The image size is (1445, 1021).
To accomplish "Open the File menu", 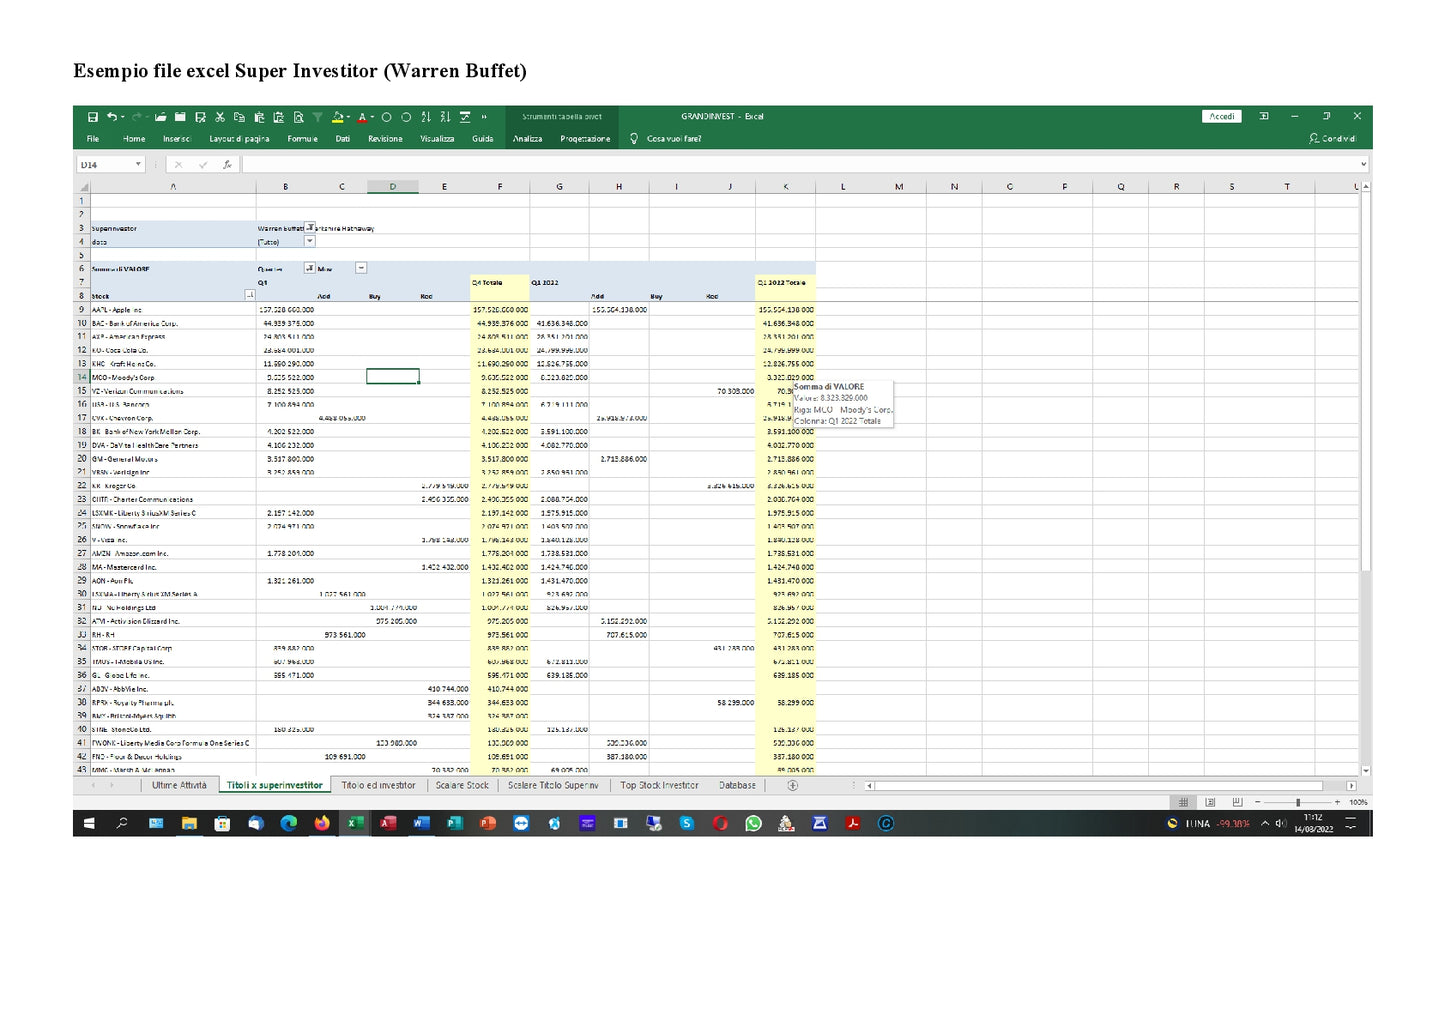I will (x=93, y=139).
